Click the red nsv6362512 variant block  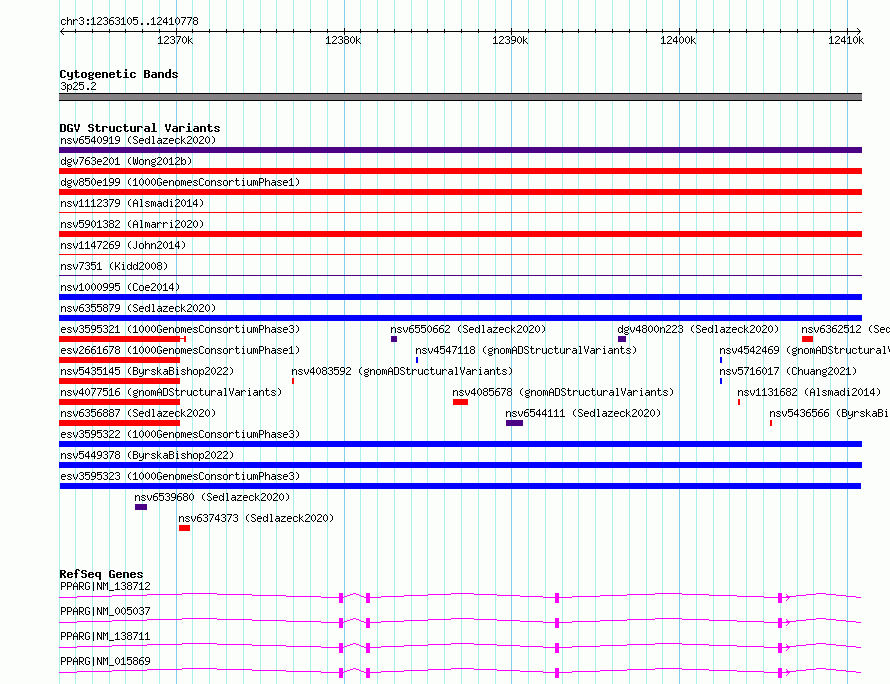pos(808,339)
